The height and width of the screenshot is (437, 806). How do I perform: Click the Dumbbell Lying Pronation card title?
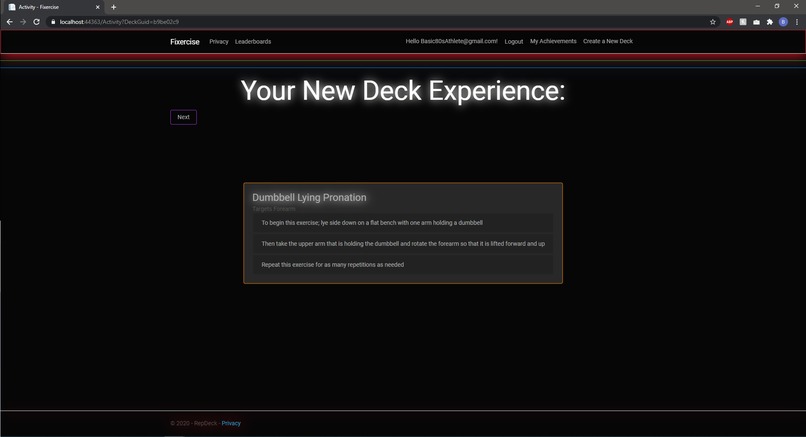pos(309,197)
